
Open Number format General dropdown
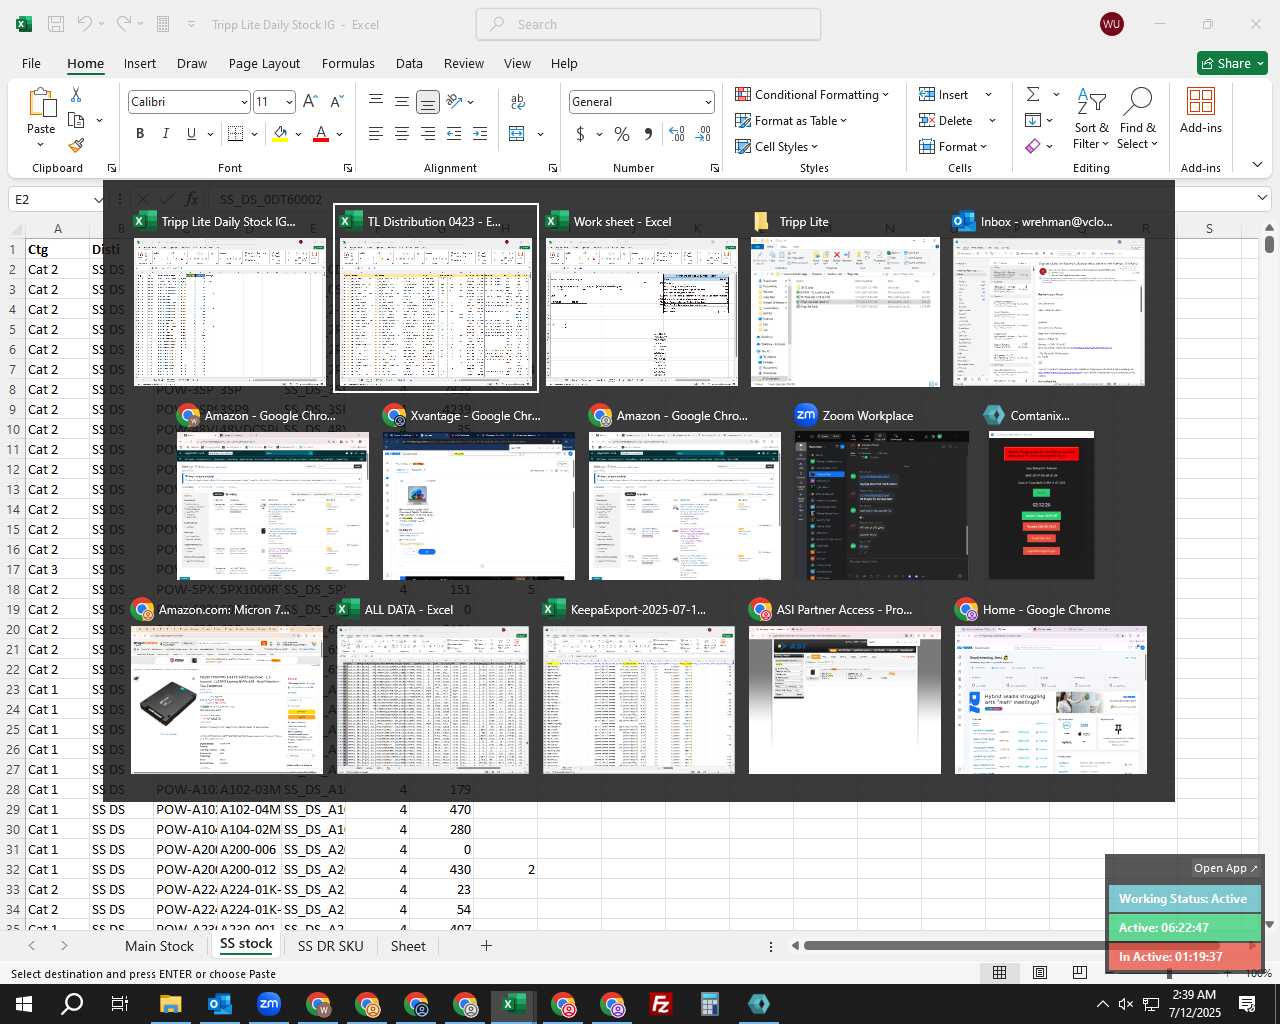(708, 102)
